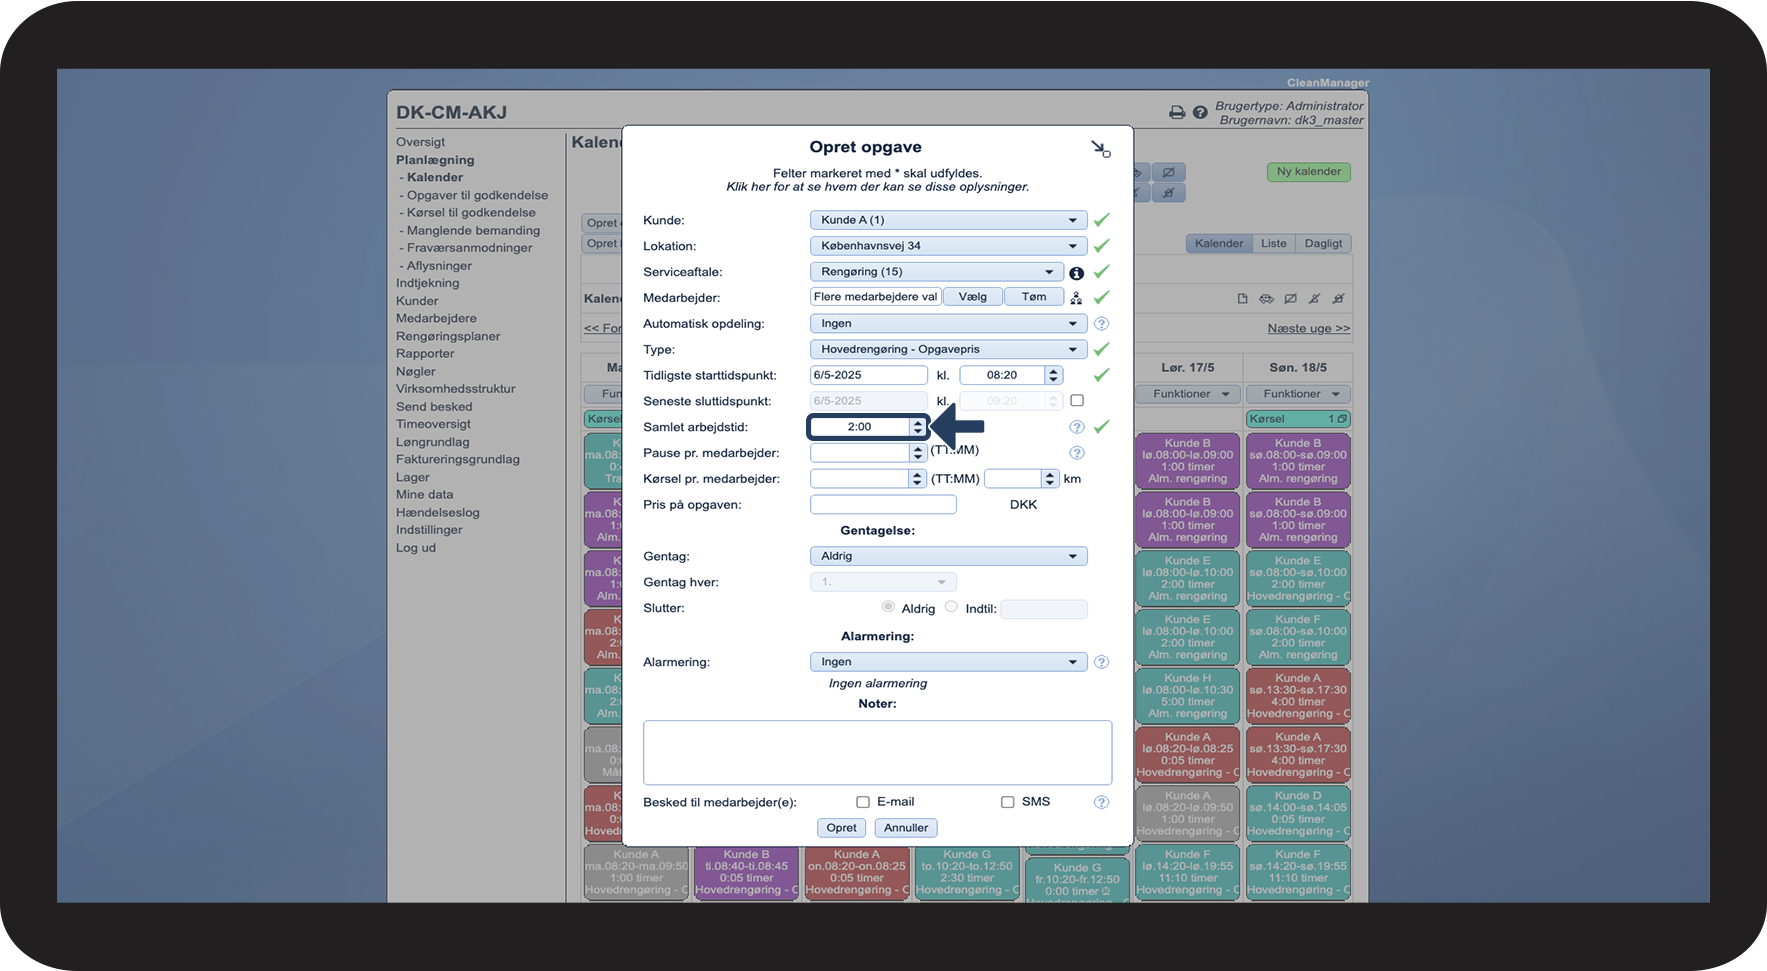This screenshot has width=1767, height=971.
Task: Open help icon for Pause pr. medarbejder
Action: 1076,453
